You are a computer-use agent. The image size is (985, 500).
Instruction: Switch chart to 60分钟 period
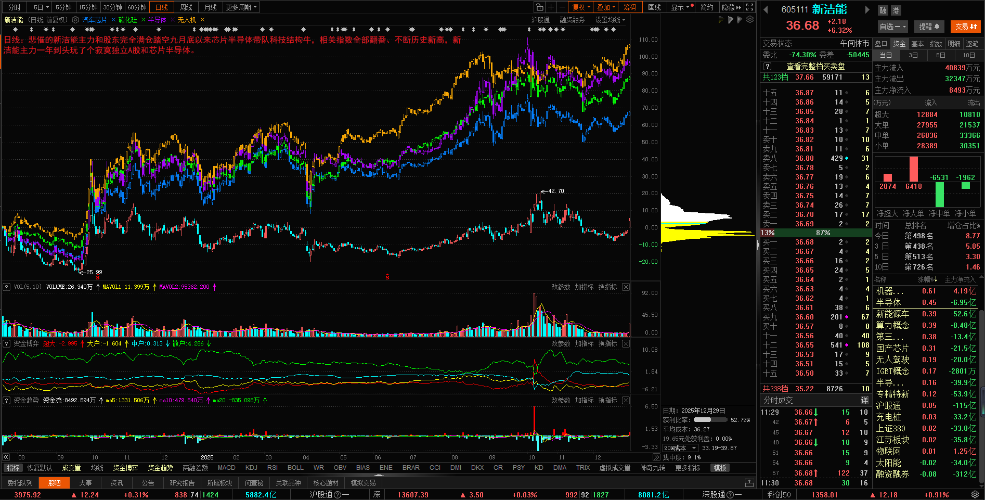coord(136,8)
